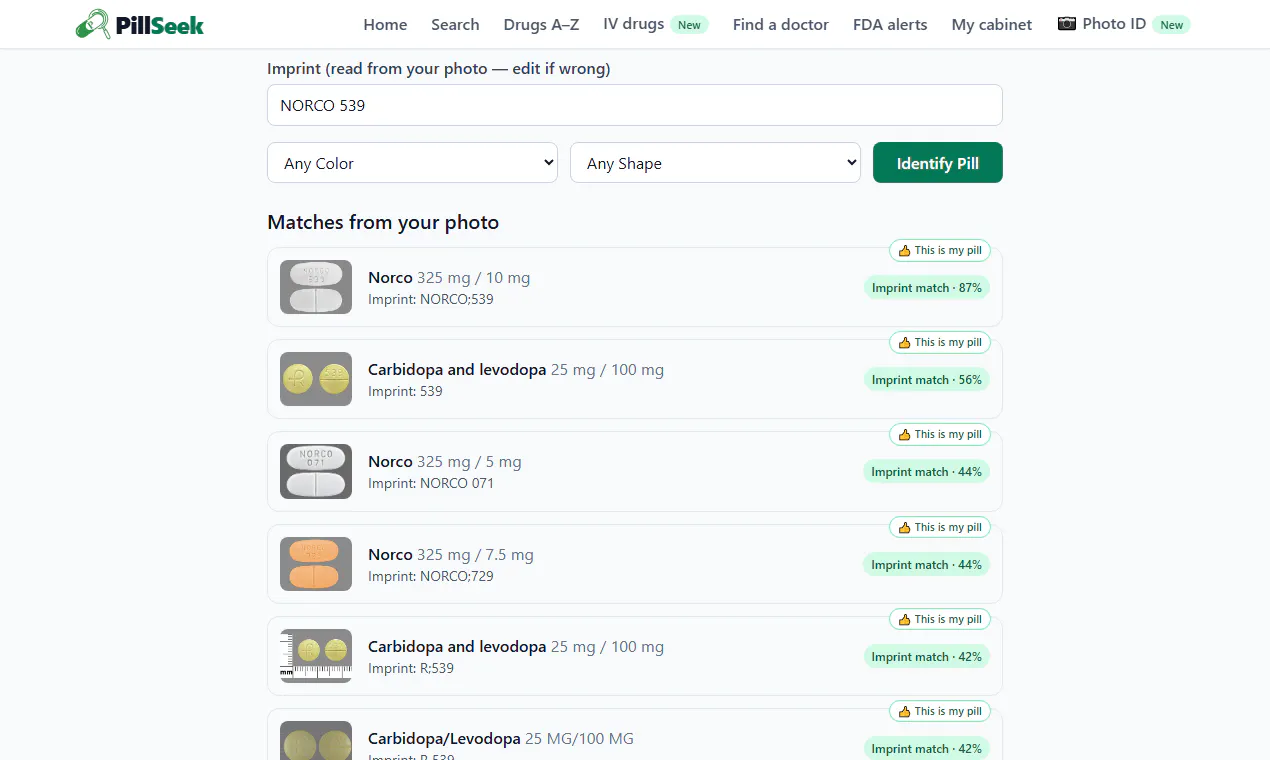This screenshot has width=1270, height=760.
Task: Open Norco 325 mg / 10 mg pill image
Action: 316,287
